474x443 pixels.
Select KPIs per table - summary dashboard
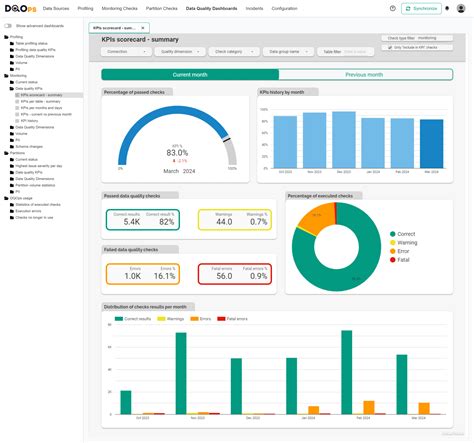coord(41,101)
